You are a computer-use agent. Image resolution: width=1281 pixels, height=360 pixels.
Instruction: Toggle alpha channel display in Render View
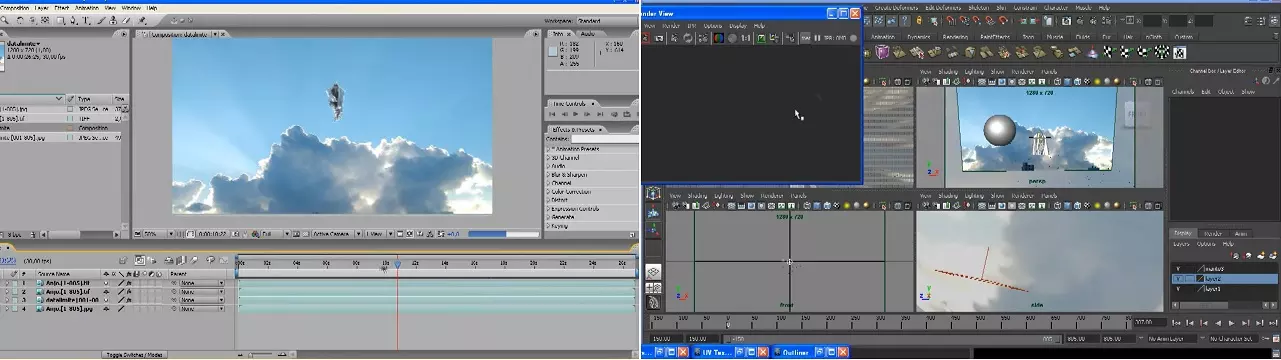pos(732,38)
